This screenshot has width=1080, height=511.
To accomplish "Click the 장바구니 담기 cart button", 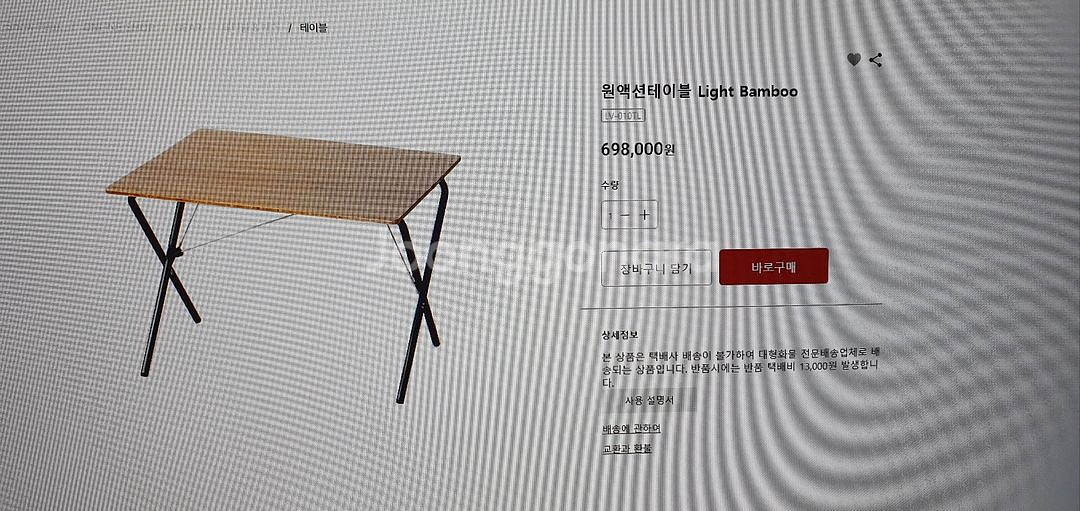I will pos(656,267).
